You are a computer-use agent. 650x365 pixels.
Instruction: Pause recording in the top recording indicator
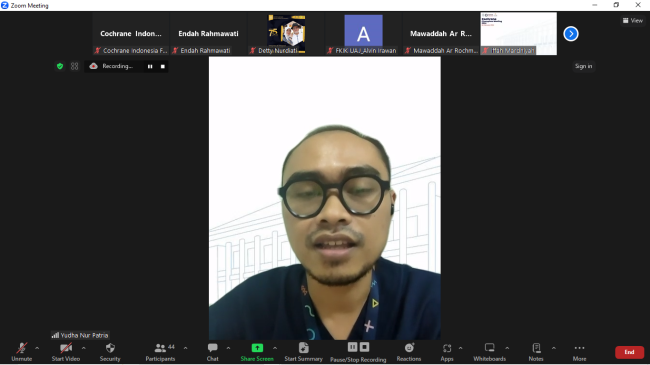[x=150, y=66]
